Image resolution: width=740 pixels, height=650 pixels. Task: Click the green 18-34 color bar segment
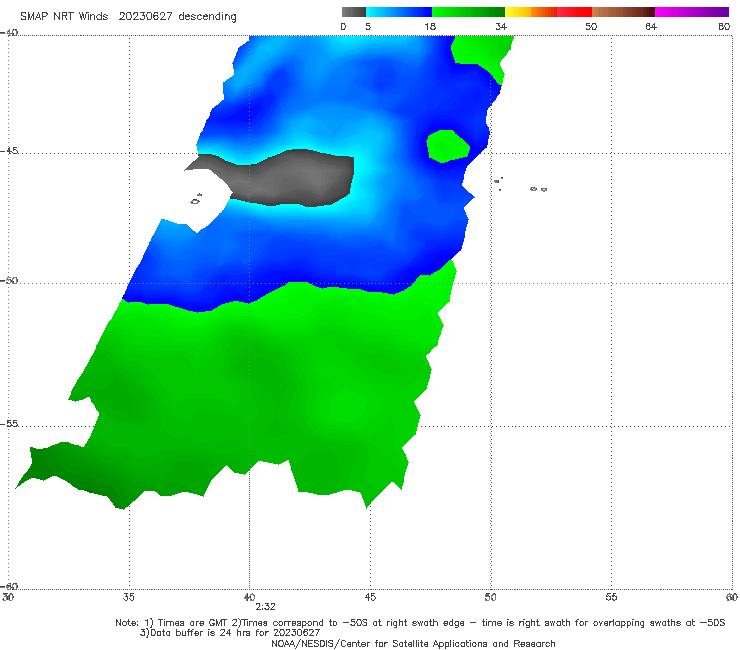tap(468, 12)
